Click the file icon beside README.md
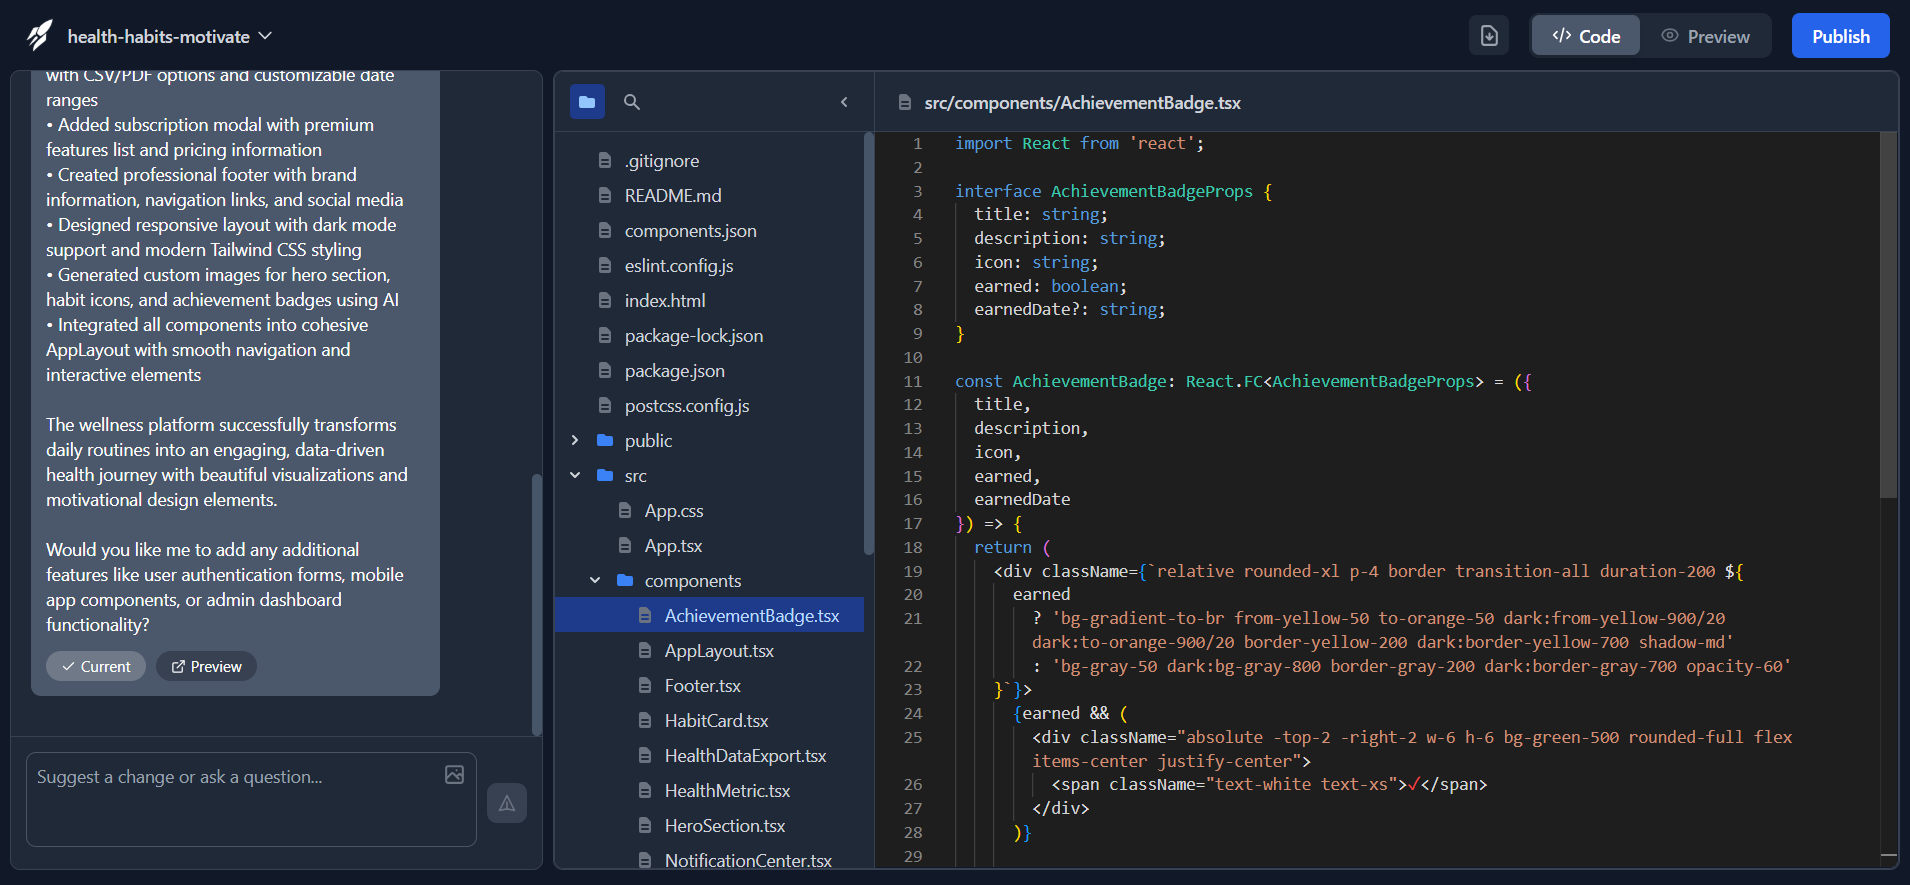Viewport: 1910px width, 885px height. (x=605, y=196)
